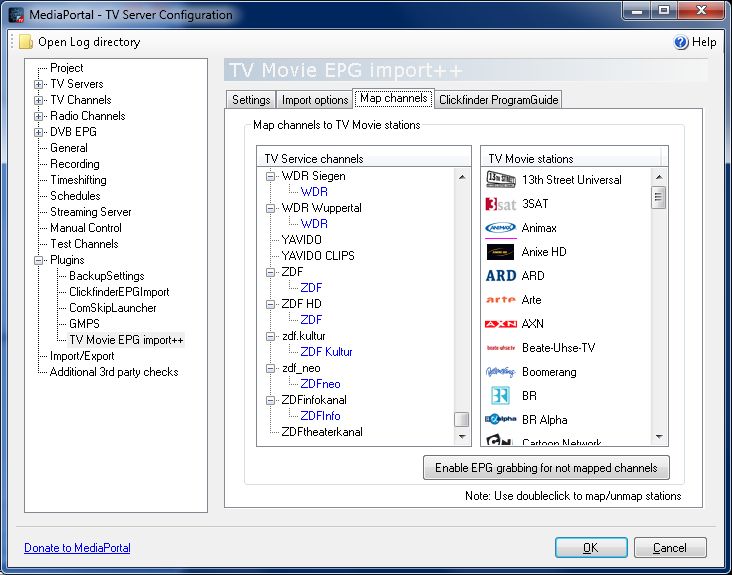Select the Map channels tab
Viewport: 732px width, 575px height.
(394, 98)
